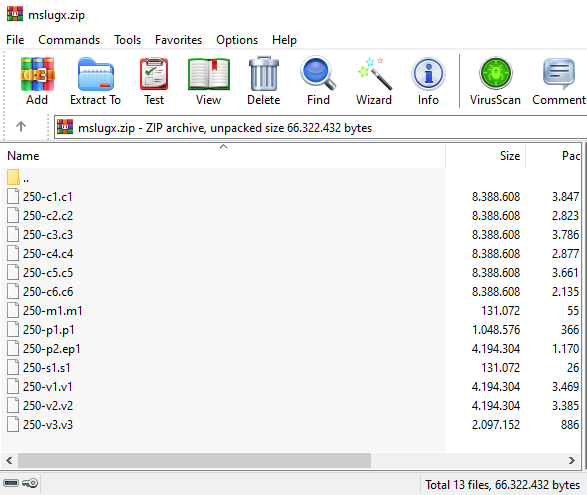
Task: Open the Comment tool
Action: point(559,80)
